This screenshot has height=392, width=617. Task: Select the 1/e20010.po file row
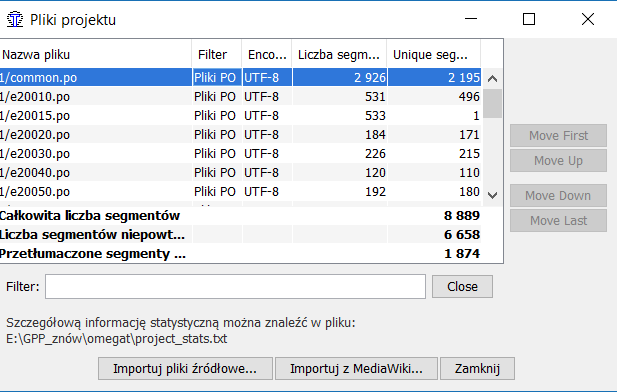tap(240, 96)
